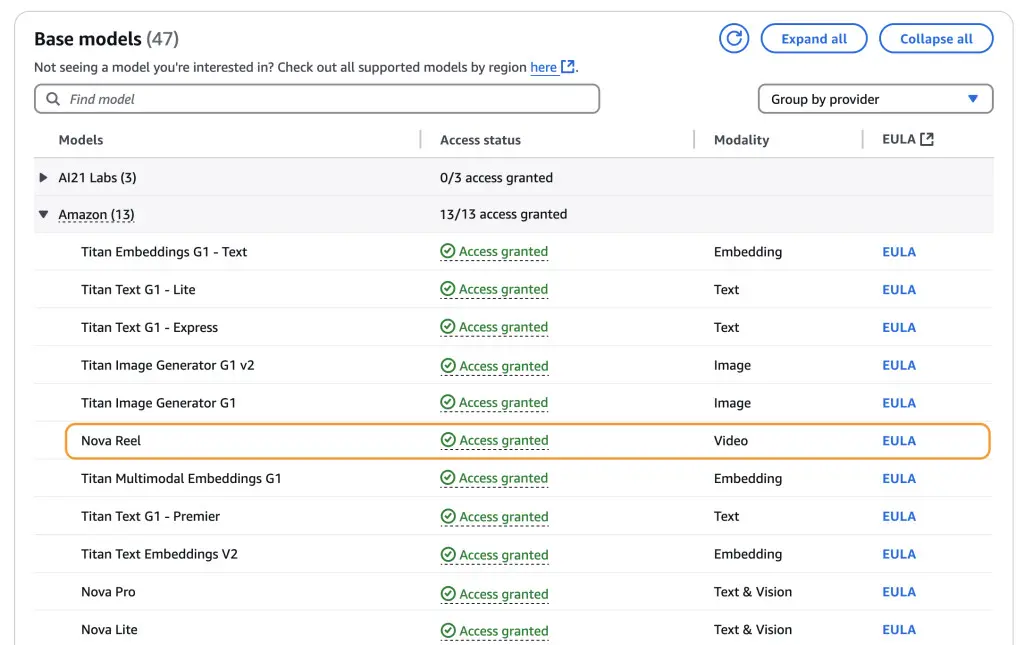
Task: Click green check icon for Nova Pro
Action: click(448, 593)
